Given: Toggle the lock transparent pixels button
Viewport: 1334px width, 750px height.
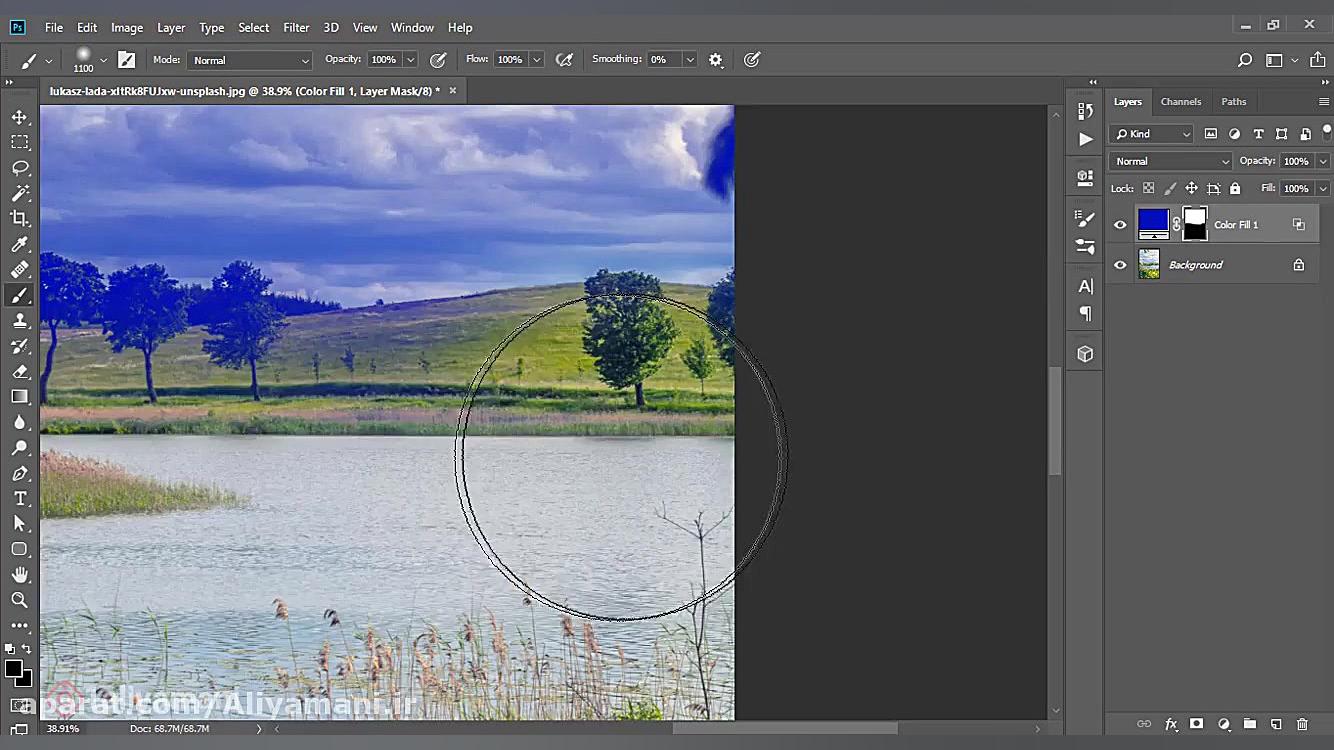Looking at the screenshot, I should click(x=1148, y=188).
